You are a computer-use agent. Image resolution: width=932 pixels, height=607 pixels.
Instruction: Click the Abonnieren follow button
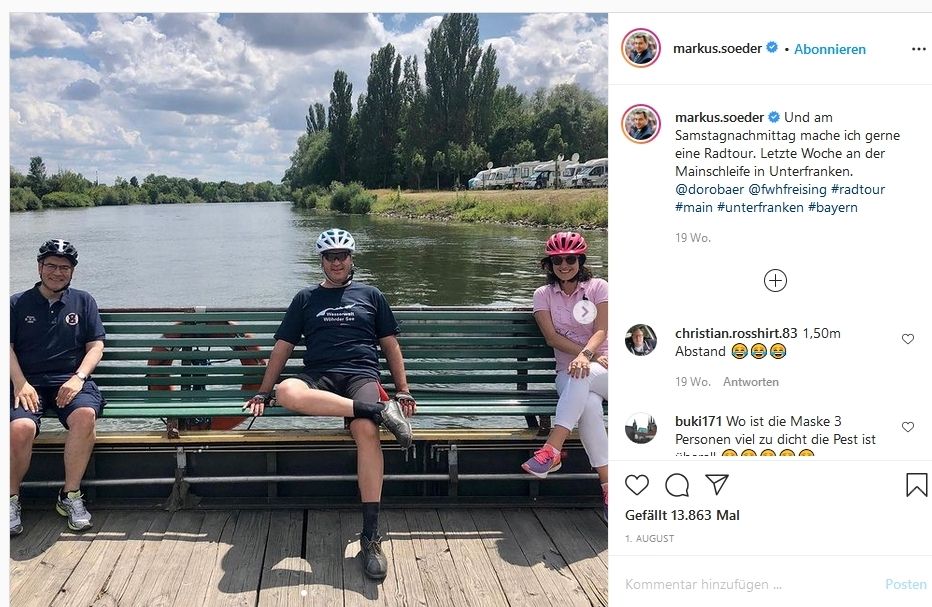click(x=830, y=49)
